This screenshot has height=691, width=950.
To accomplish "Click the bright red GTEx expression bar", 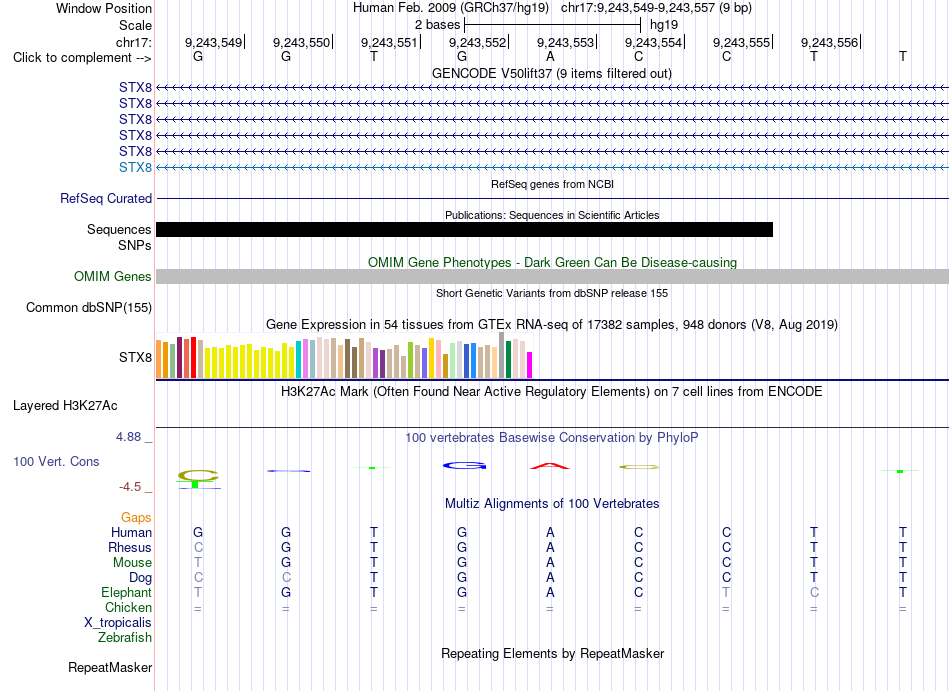I will click(x=193, y=357).
